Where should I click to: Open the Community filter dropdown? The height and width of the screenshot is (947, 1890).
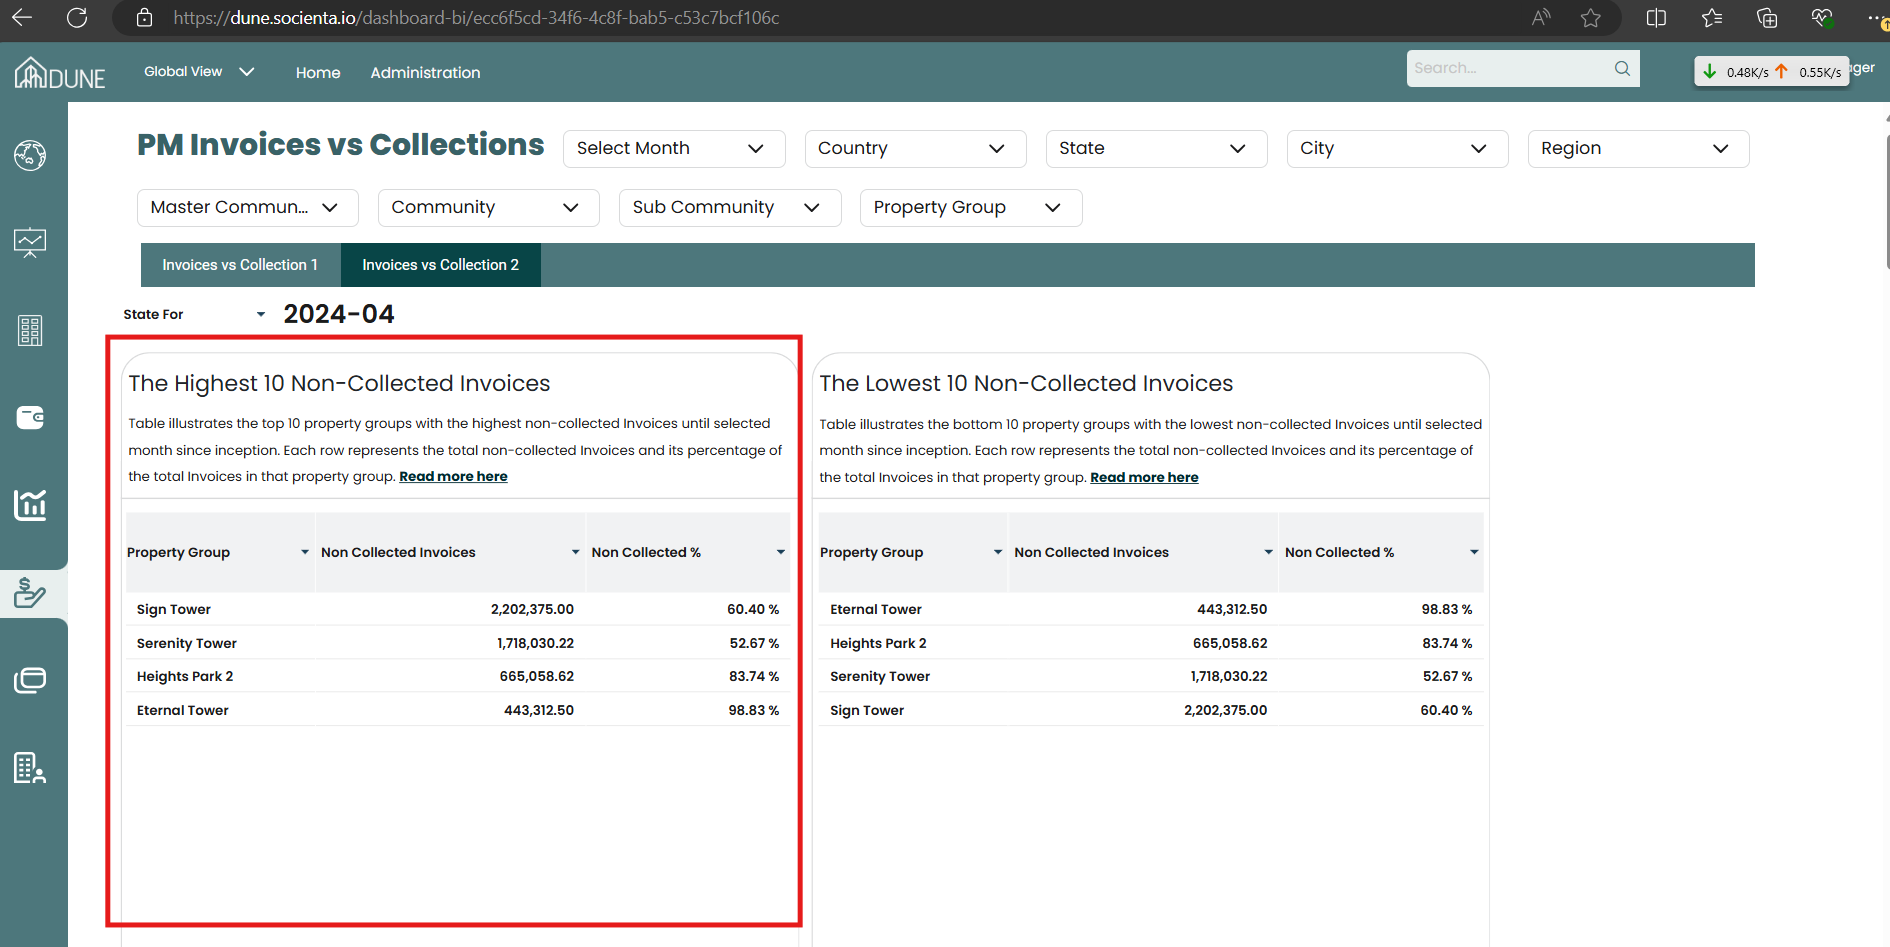[x=488, y=207]
